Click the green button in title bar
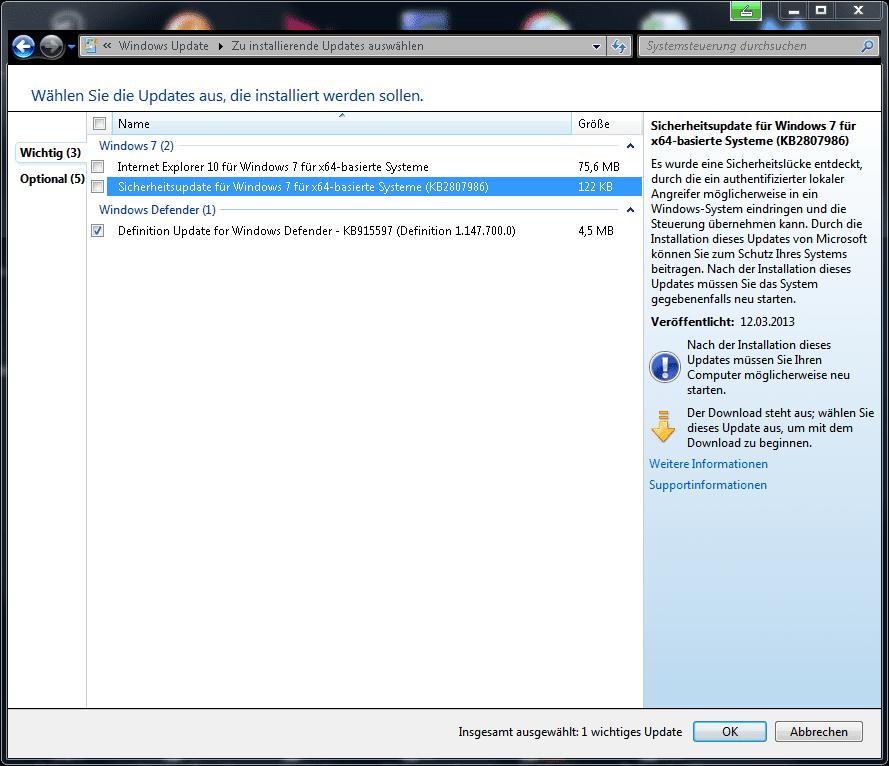 point(746,10)
